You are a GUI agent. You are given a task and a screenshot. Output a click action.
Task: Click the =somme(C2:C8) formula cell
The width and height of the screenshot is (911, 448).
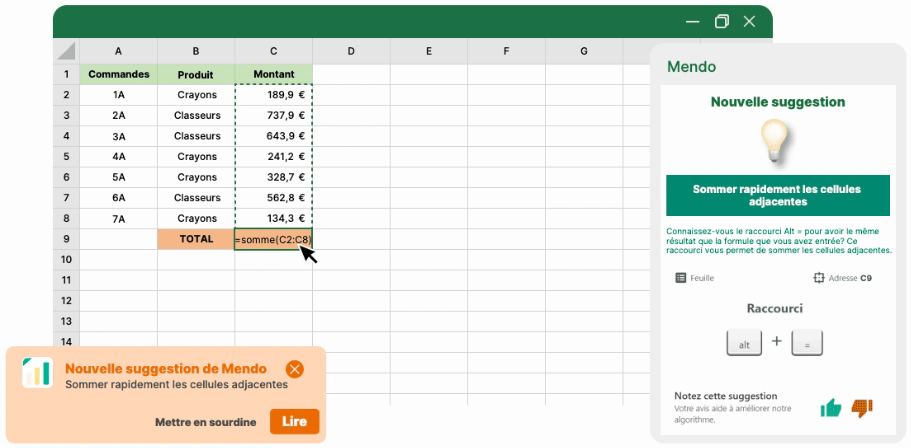pos(274,239)
